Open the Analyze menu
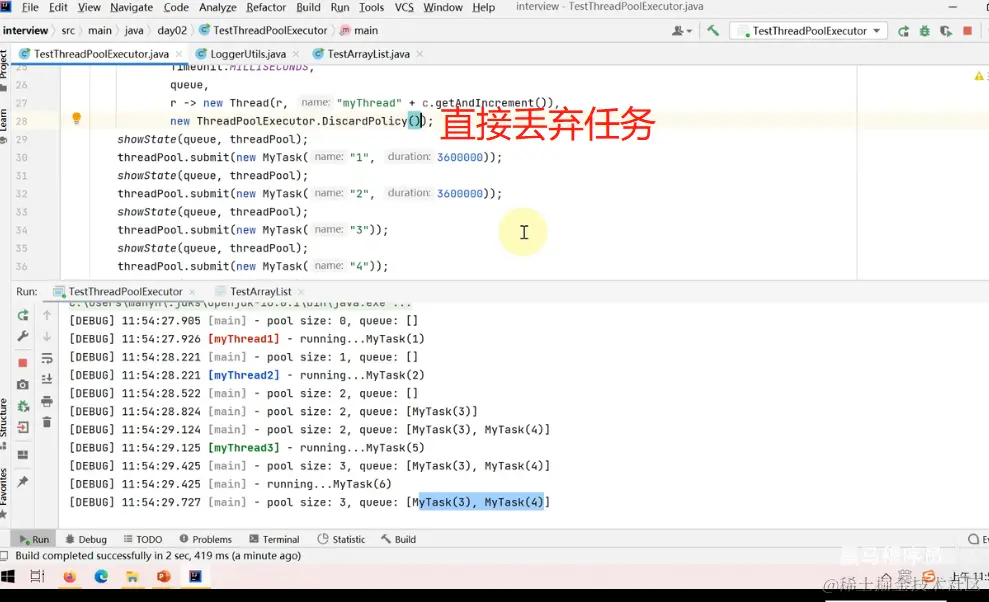This screenshot has width=989, height=602. pyautogui.click(x=218, y=7)
